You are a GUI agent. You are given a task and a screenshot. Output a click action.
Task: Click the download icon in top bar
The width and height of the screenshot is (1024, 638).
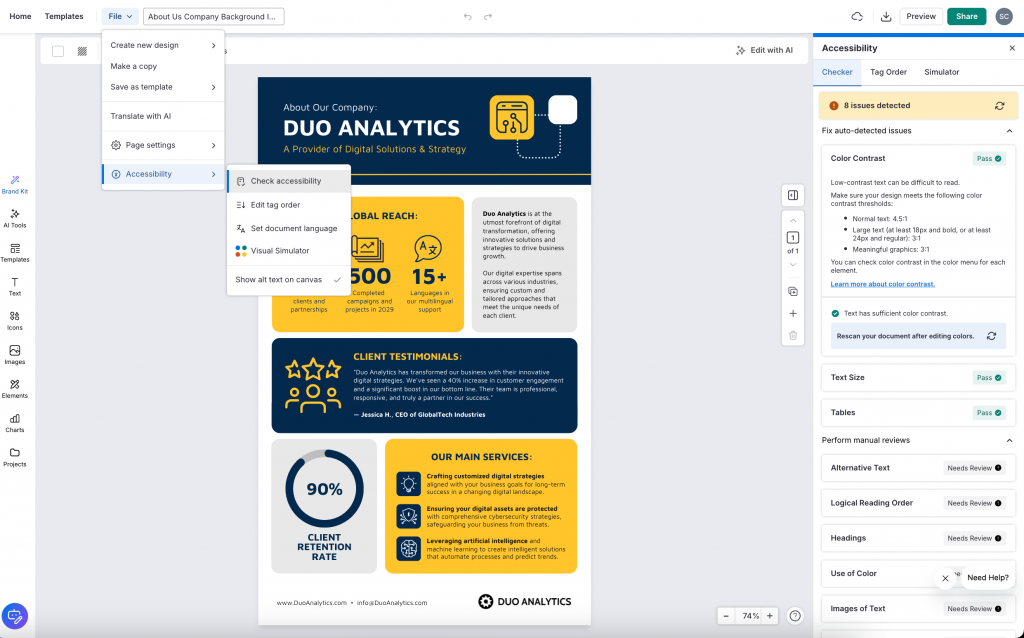[885, 16]
